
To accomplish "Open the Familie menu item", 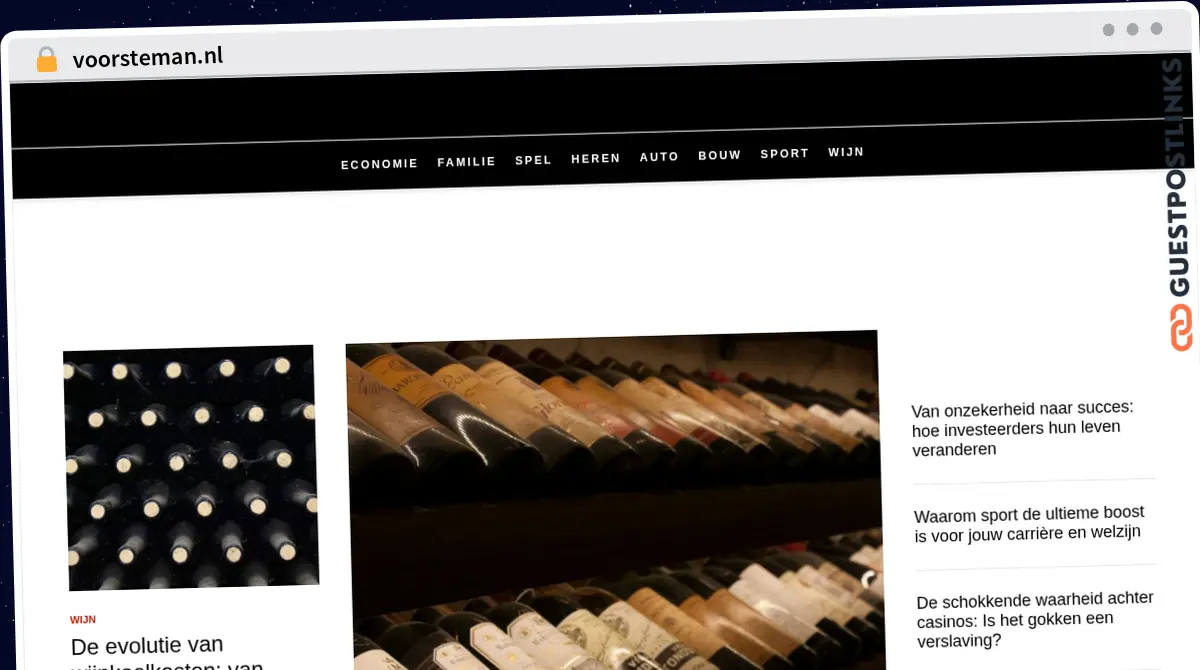I will (x=467, y=162).
